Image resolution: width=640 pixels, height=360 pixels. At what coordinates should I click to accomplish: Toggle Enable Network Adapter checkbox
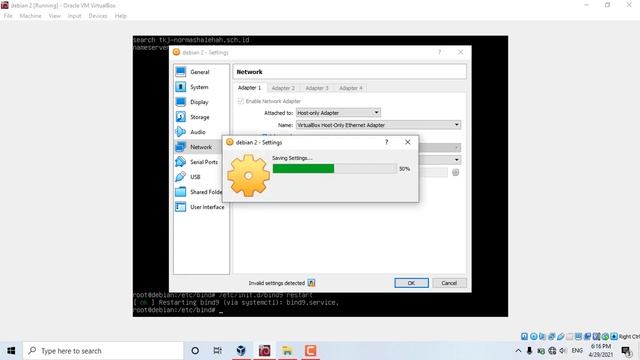[241, 101]
